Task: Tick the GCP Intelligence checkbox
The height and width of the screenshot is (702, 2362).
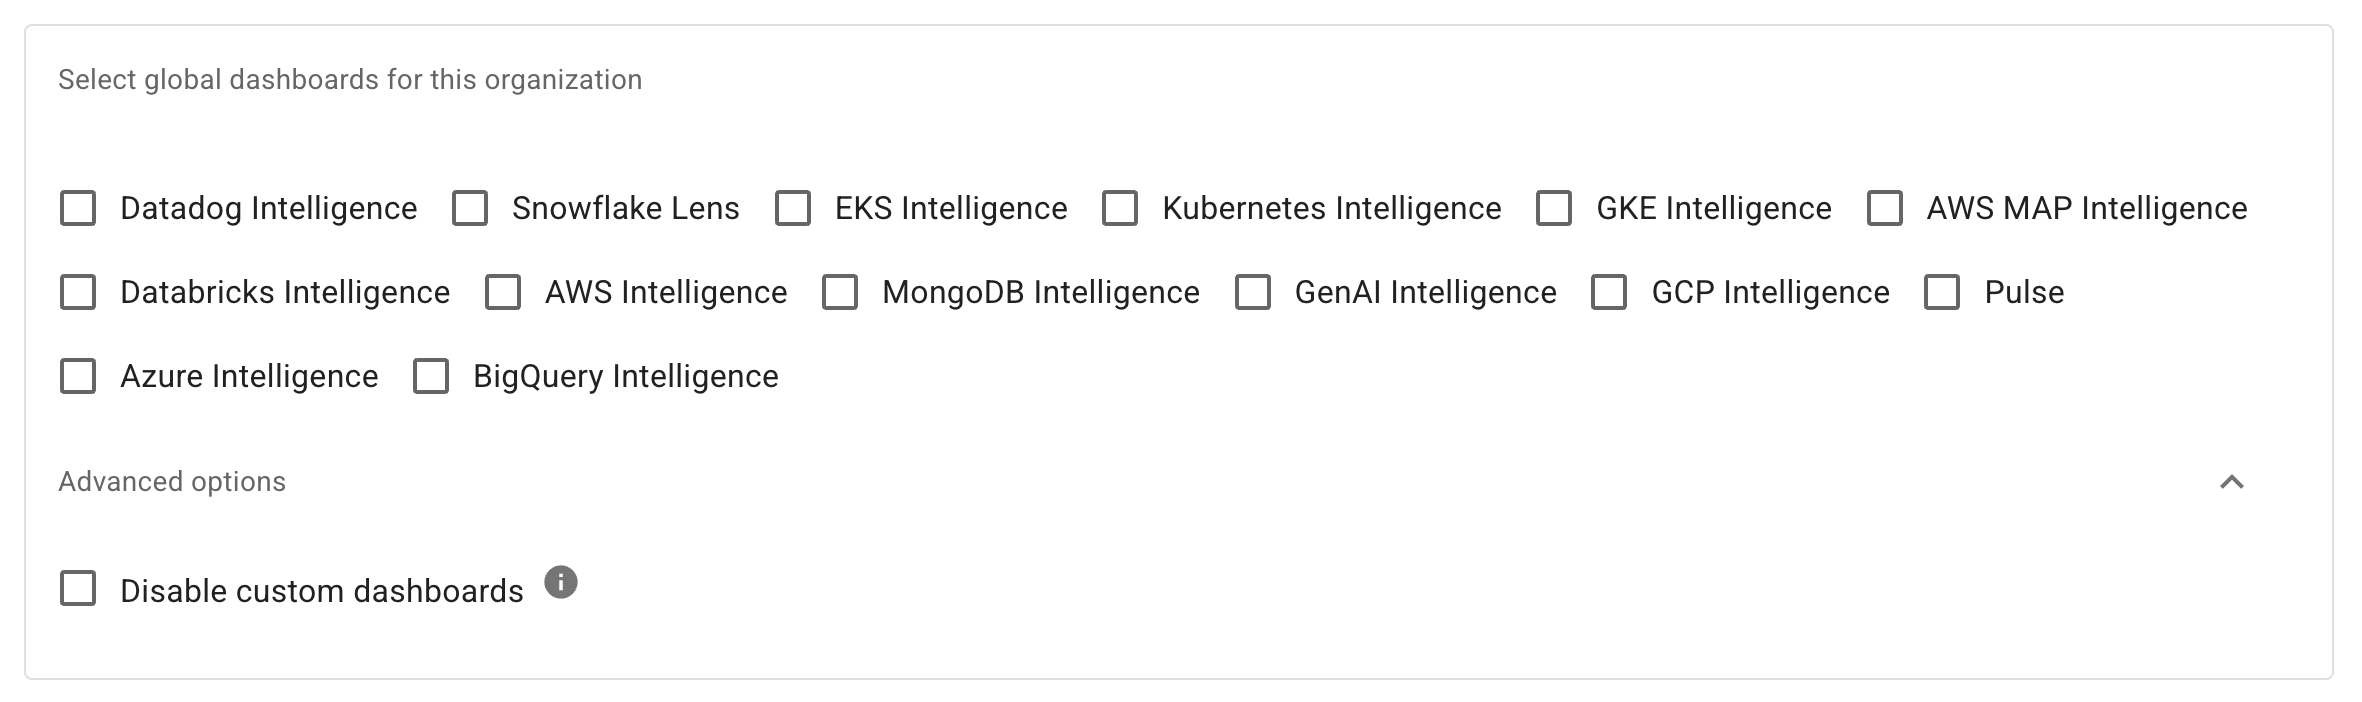Action: [x=1609, y=293]
